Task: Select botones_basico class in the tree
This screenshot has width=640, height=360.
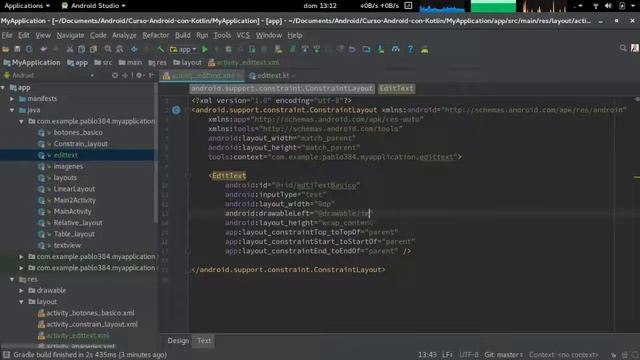Action: (78, 133)
